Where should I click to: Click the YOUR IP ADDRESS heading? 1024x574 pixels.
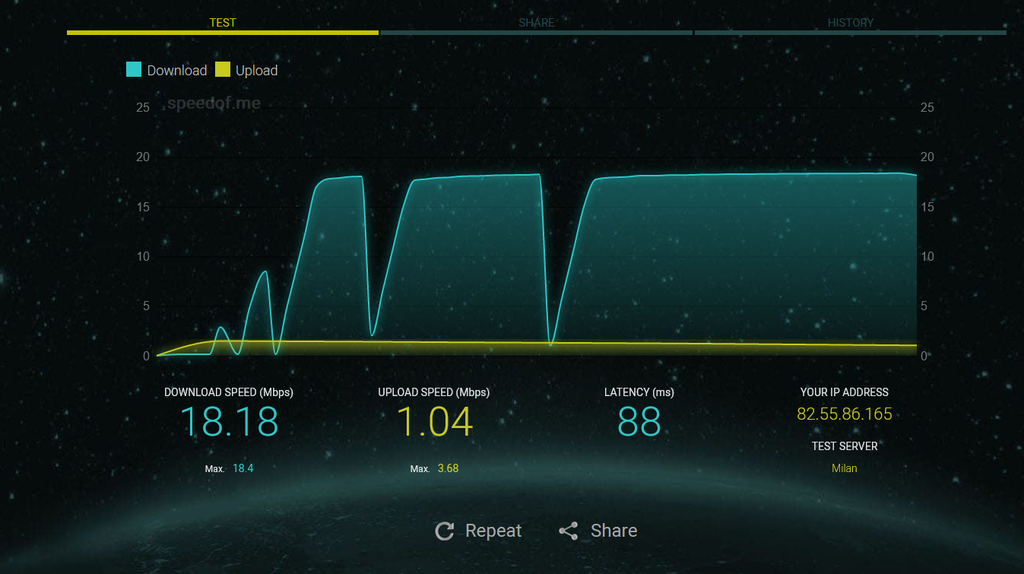[844, 392]
